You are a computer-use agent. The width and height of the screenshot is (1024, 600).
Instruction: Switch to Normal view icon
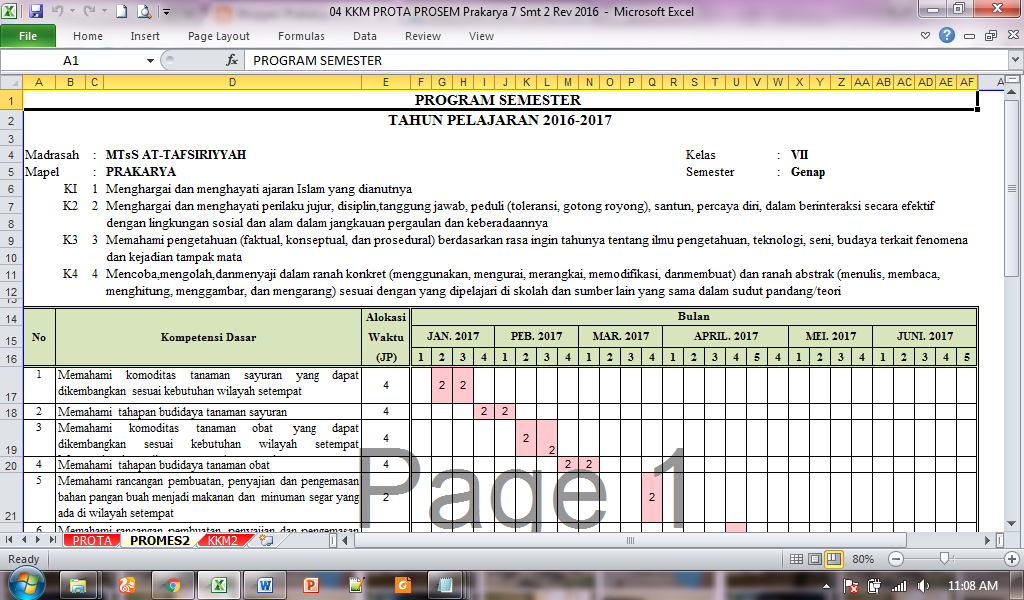pyautogui.click(x=796, y=559)
